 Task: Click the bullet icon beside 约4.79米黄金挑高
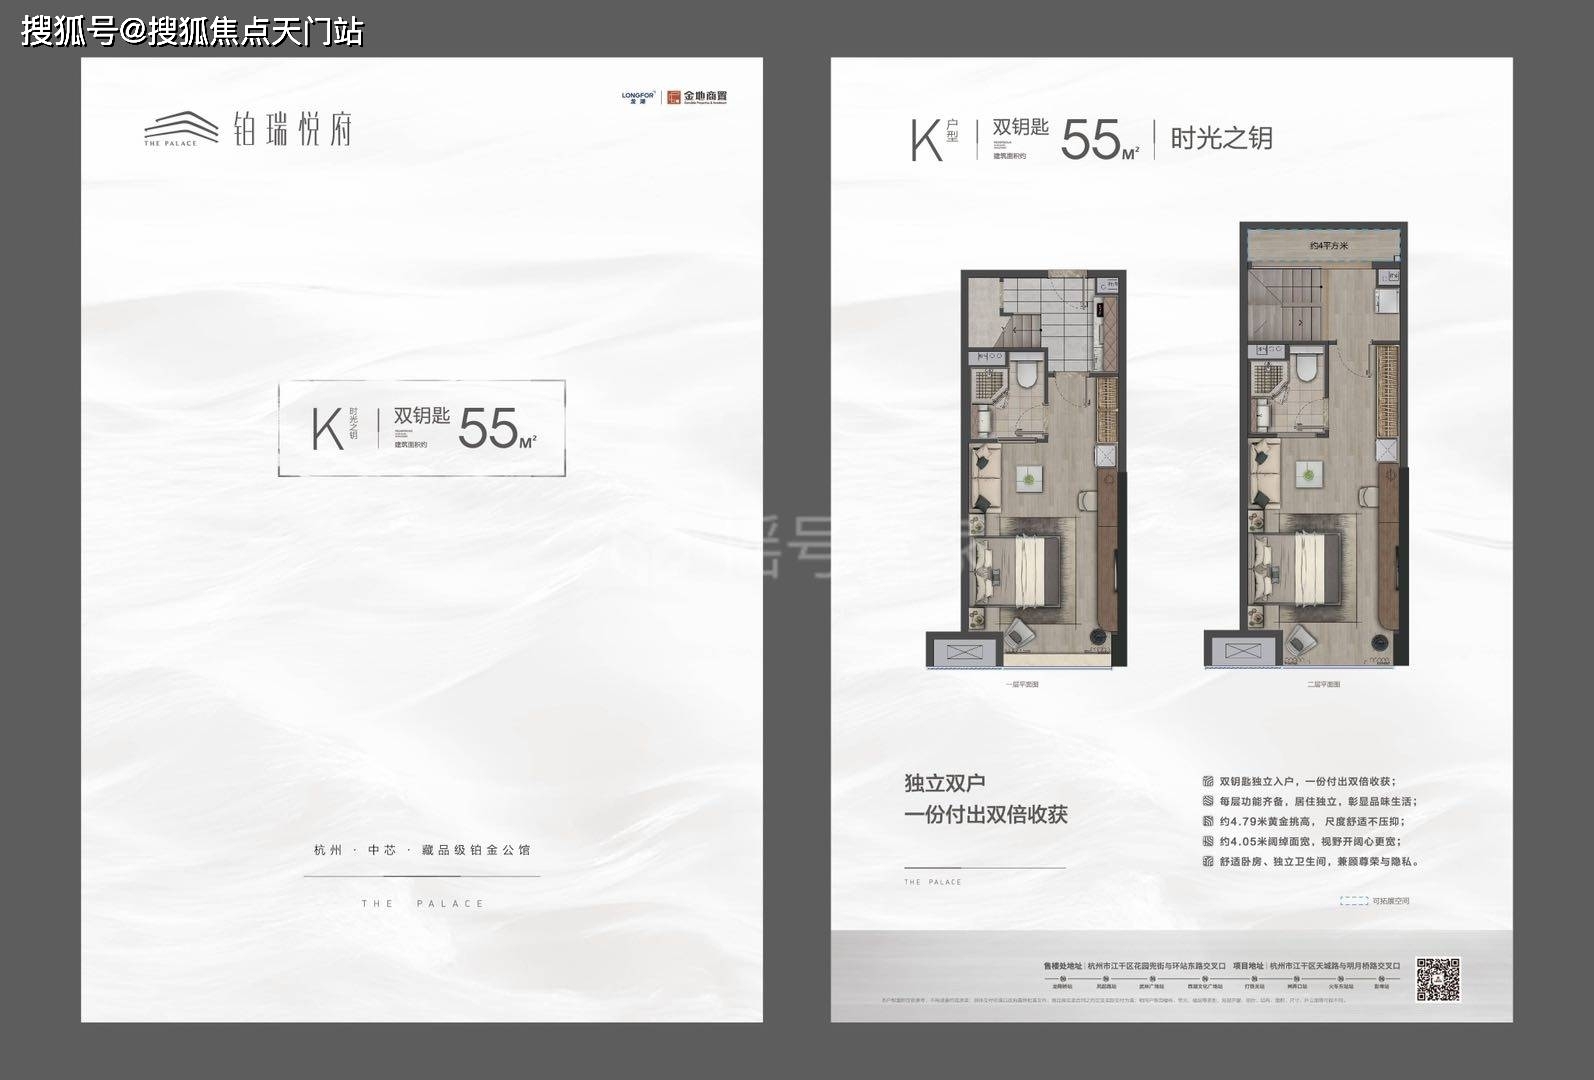(1208, 822)
